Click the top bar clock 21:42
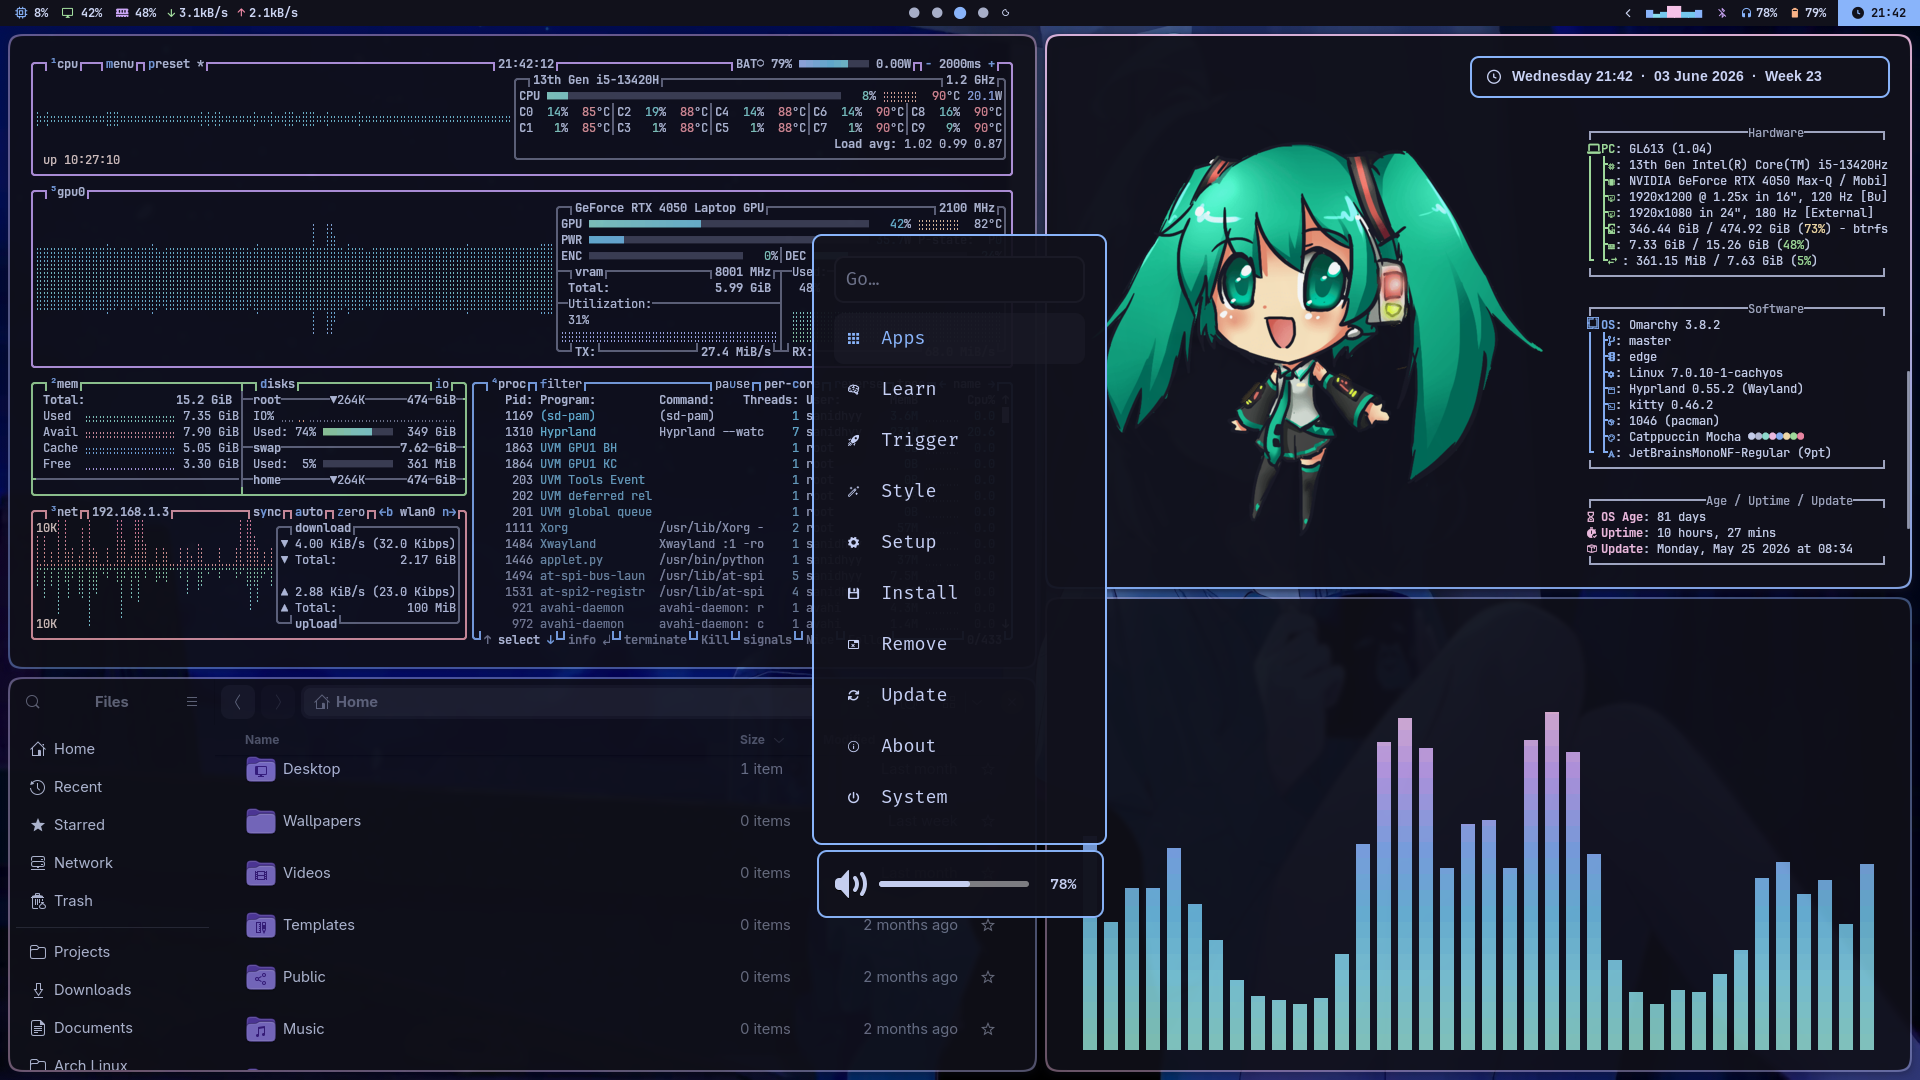Image resolution: width=1920 pixels, height=1080 pixels. click(1879, 13)
